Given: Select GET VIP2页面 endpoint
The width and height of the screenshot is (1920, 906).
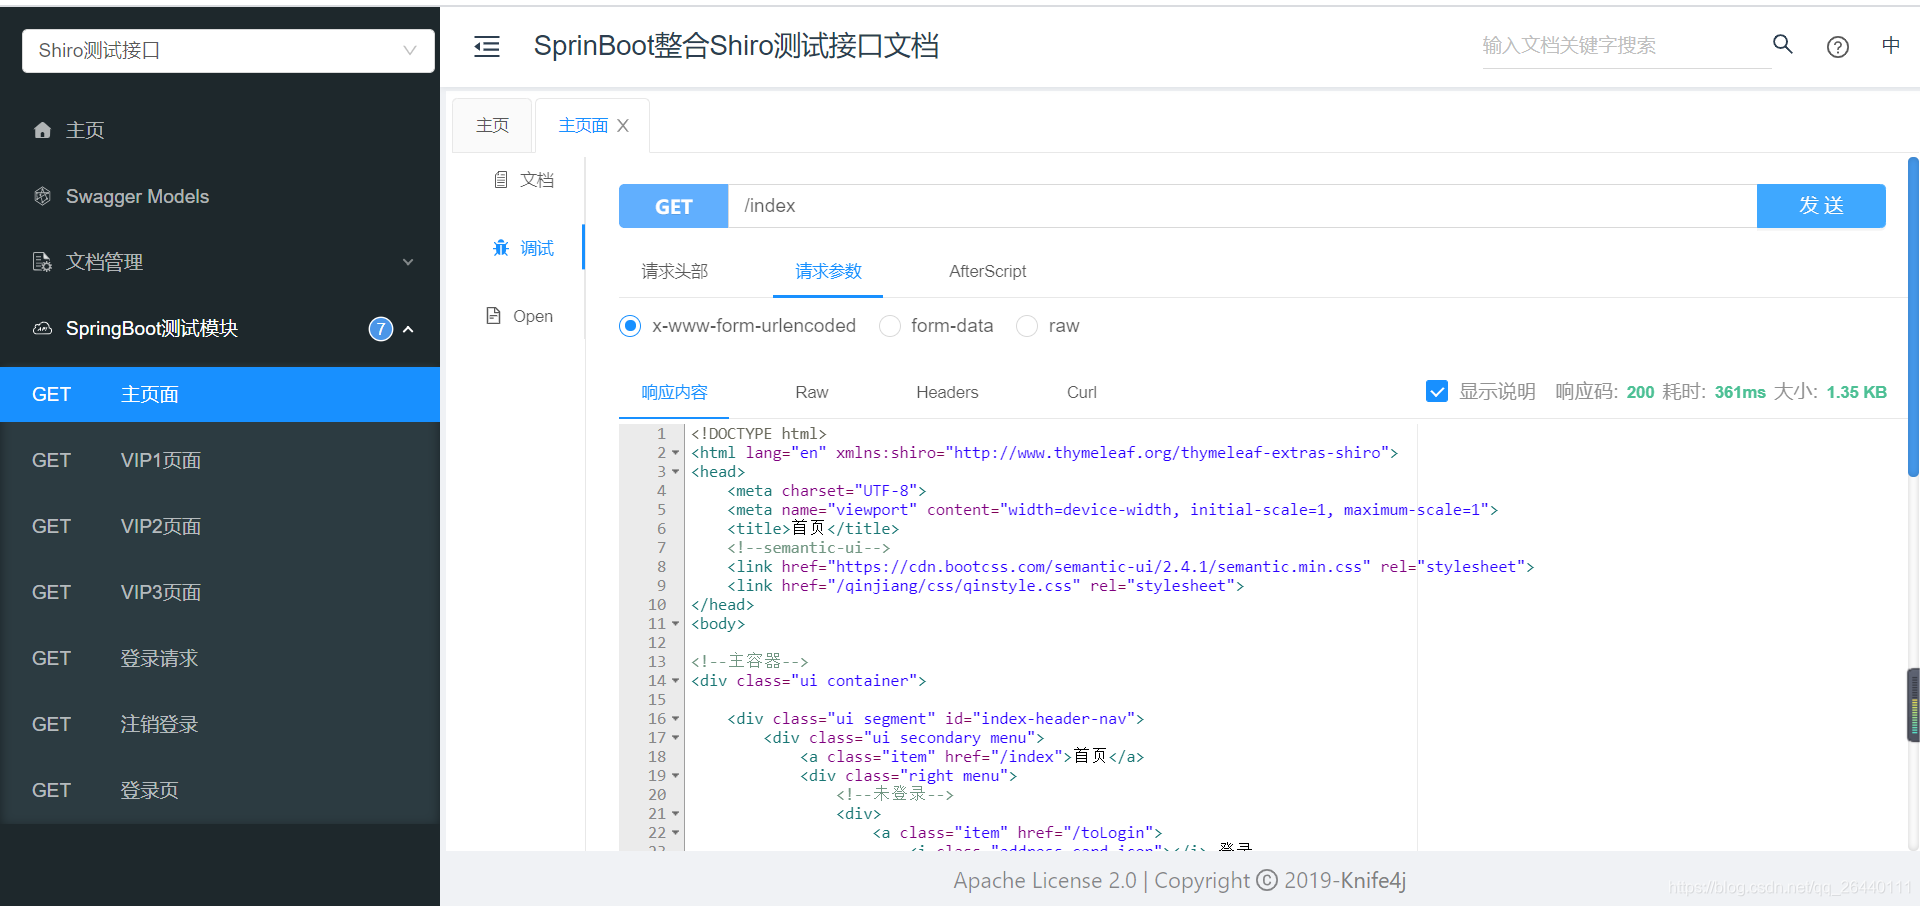Looking at the screenshot, I should [220, 526].
